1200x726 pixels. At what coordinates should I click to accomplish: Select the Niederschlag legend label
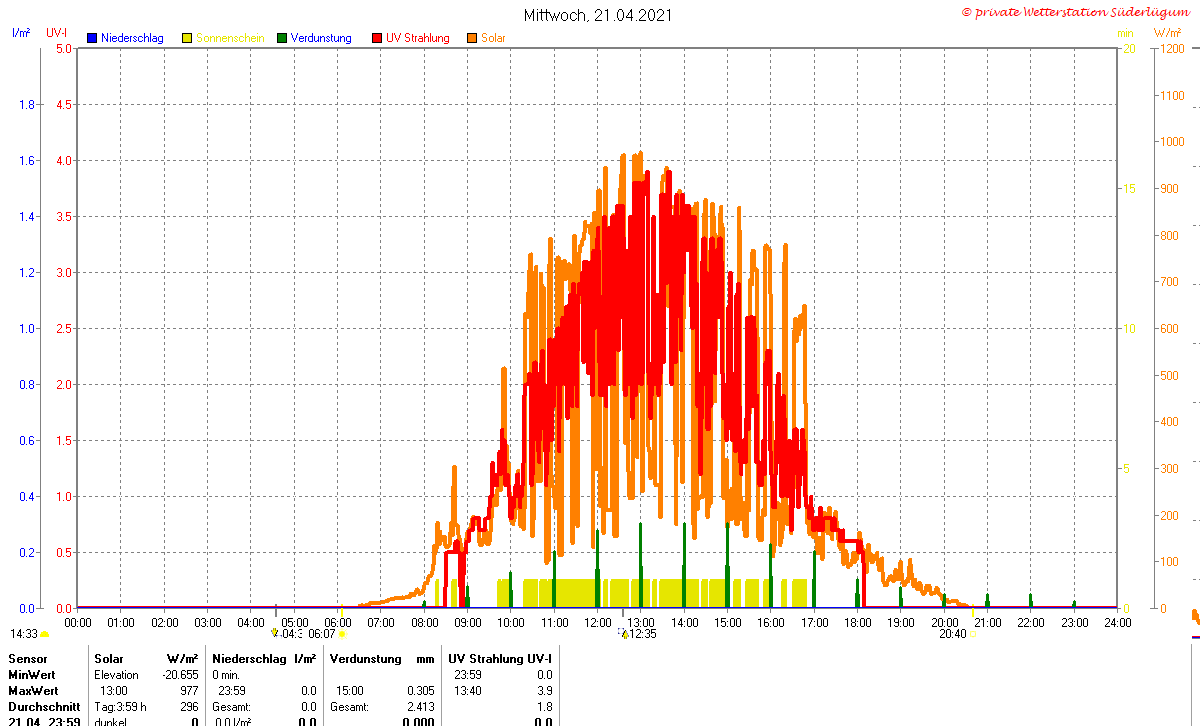[x=132, y=38]
